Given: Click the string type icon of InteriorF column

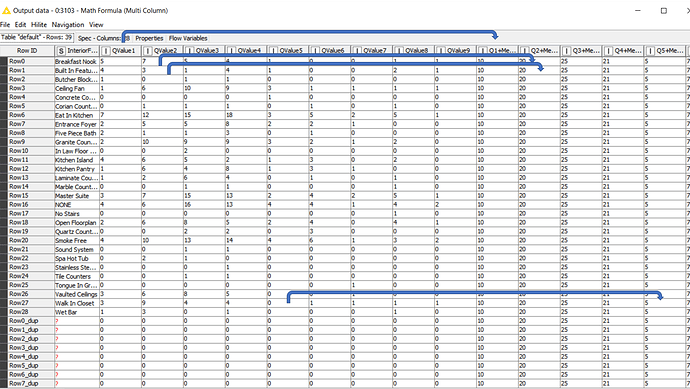Looking at the screenshot, I should (x=61, y=51).
